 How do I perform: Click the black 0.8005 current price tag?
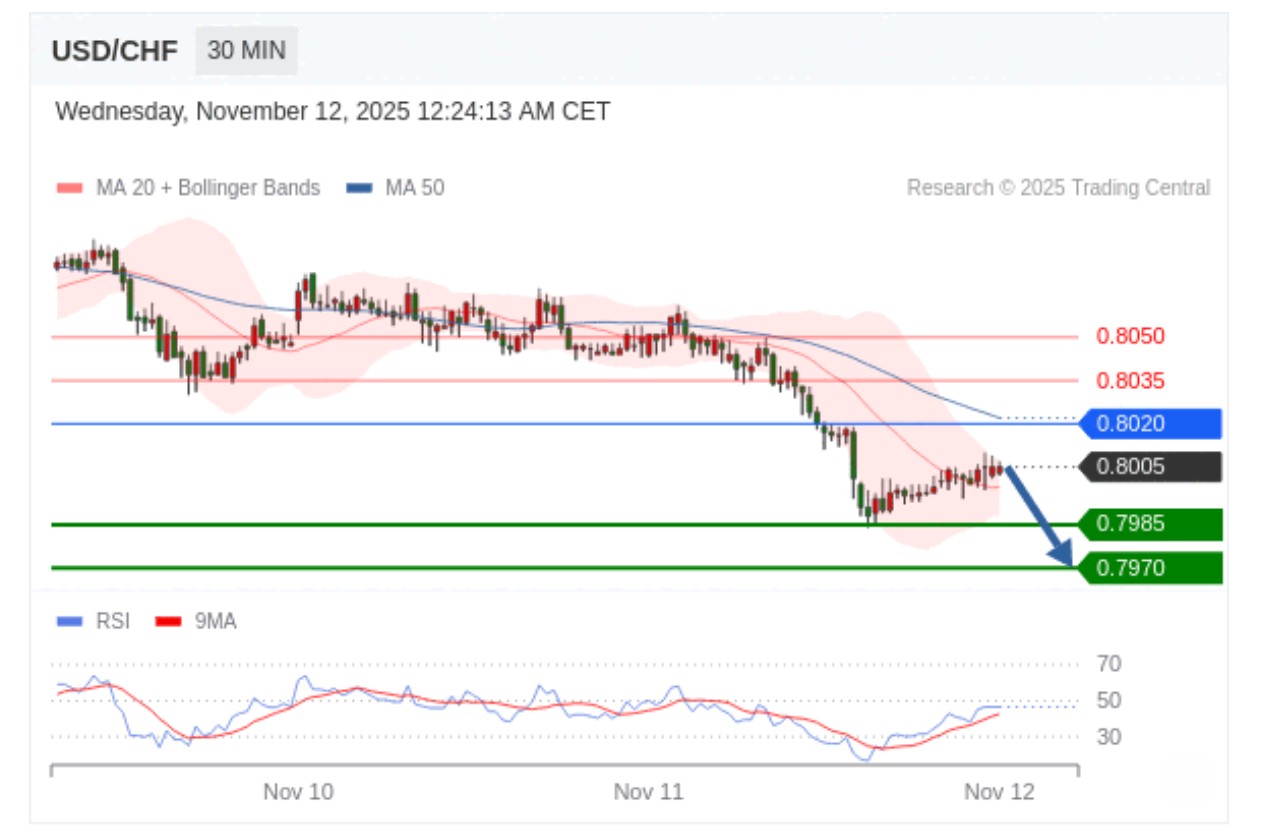click(1150, 467)
